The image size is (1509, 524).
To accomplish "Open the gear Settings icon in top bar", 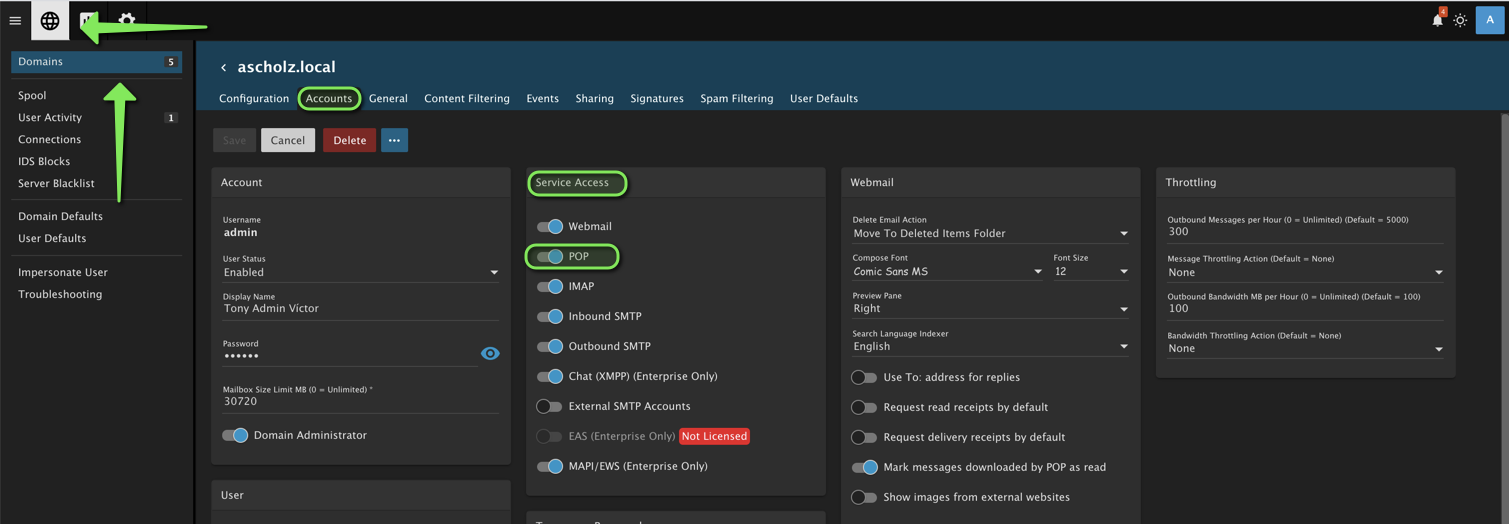I will click(x=127, y=20).
